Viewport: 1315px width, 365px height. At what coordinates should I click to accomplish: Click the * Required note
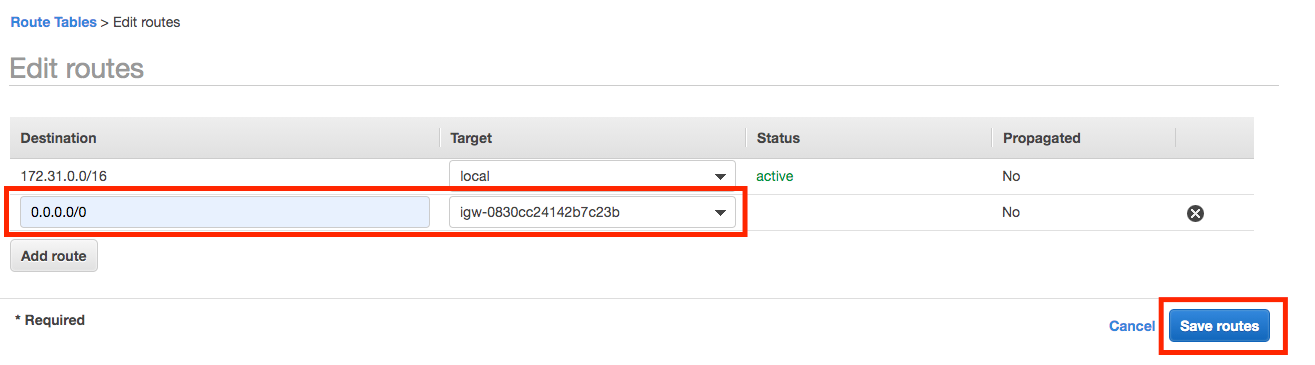point(50,320)
